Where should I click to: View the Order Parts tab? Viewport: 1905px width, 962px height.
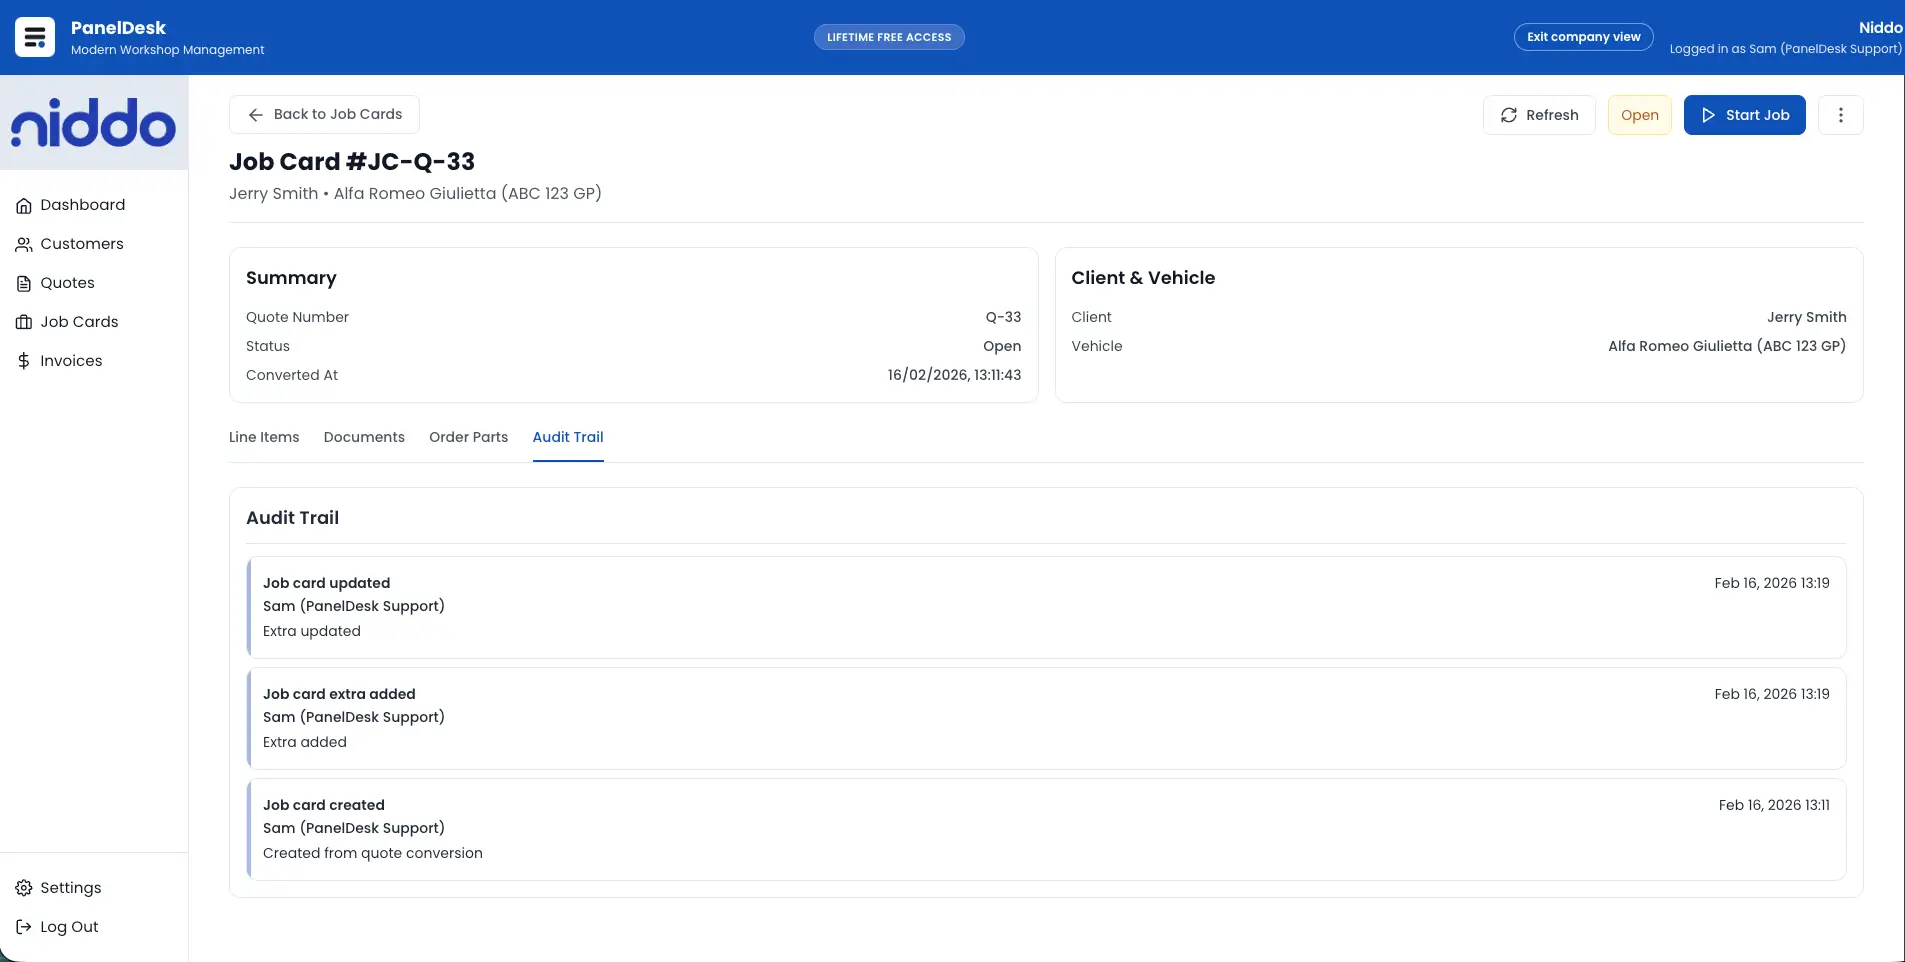[x=468, y=437]
